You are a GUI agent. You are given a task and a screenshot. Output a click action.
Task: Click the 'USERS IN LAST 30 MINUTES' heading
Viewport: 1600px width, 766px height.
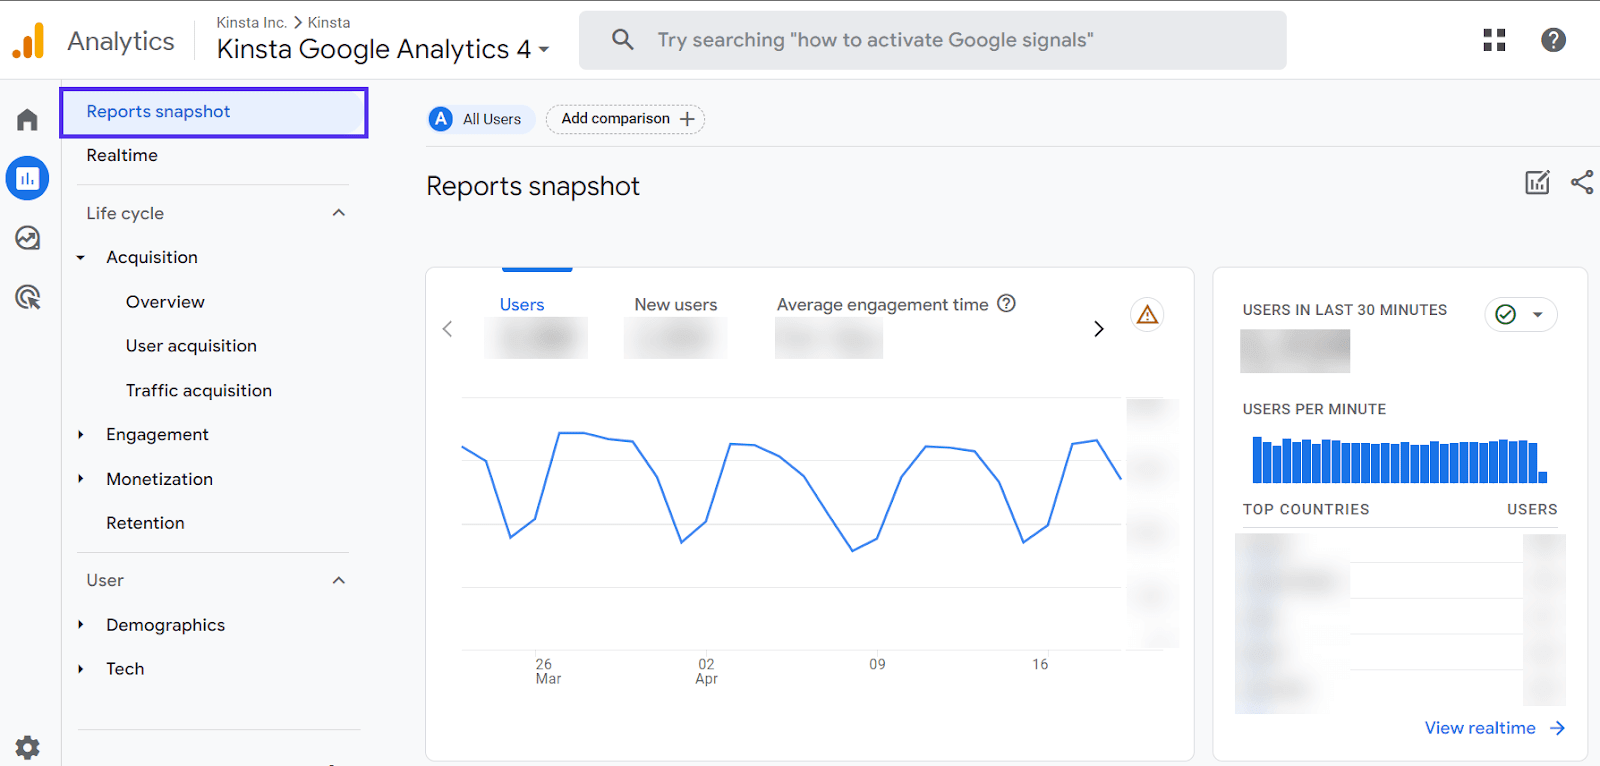1344,310
